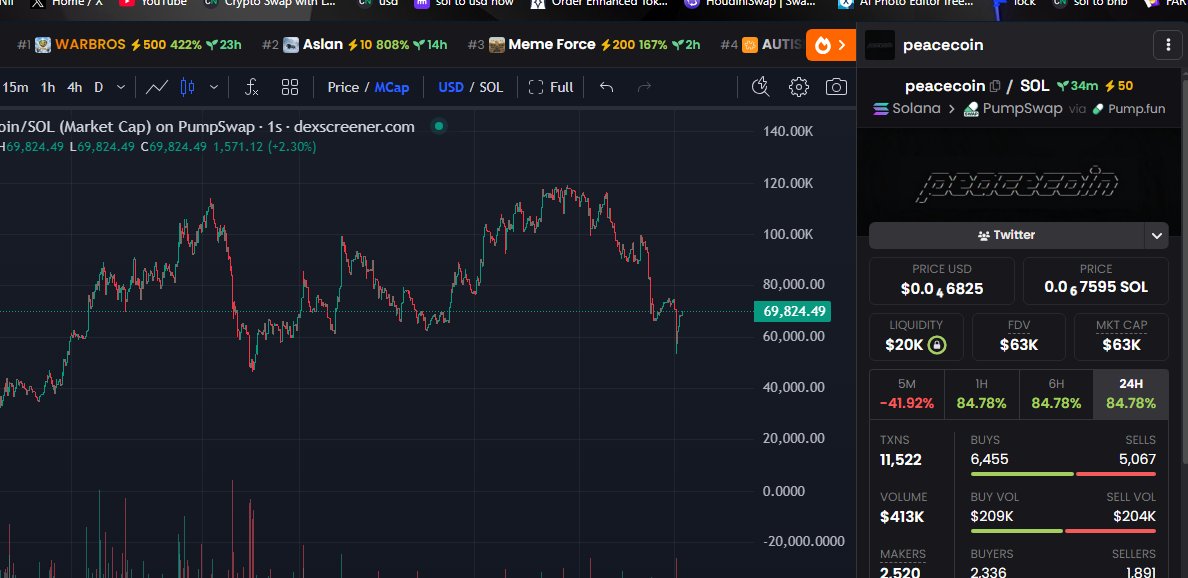Select the 6H stats tab
Image resolution: width=1188 pixels, height=578 pixels.
pos(1056,394)
